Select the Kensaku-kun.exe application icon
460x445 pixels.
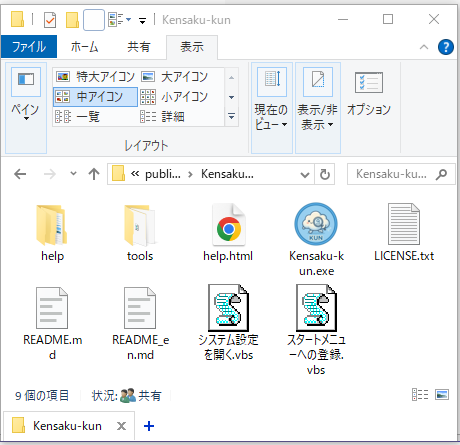[316, 224]
